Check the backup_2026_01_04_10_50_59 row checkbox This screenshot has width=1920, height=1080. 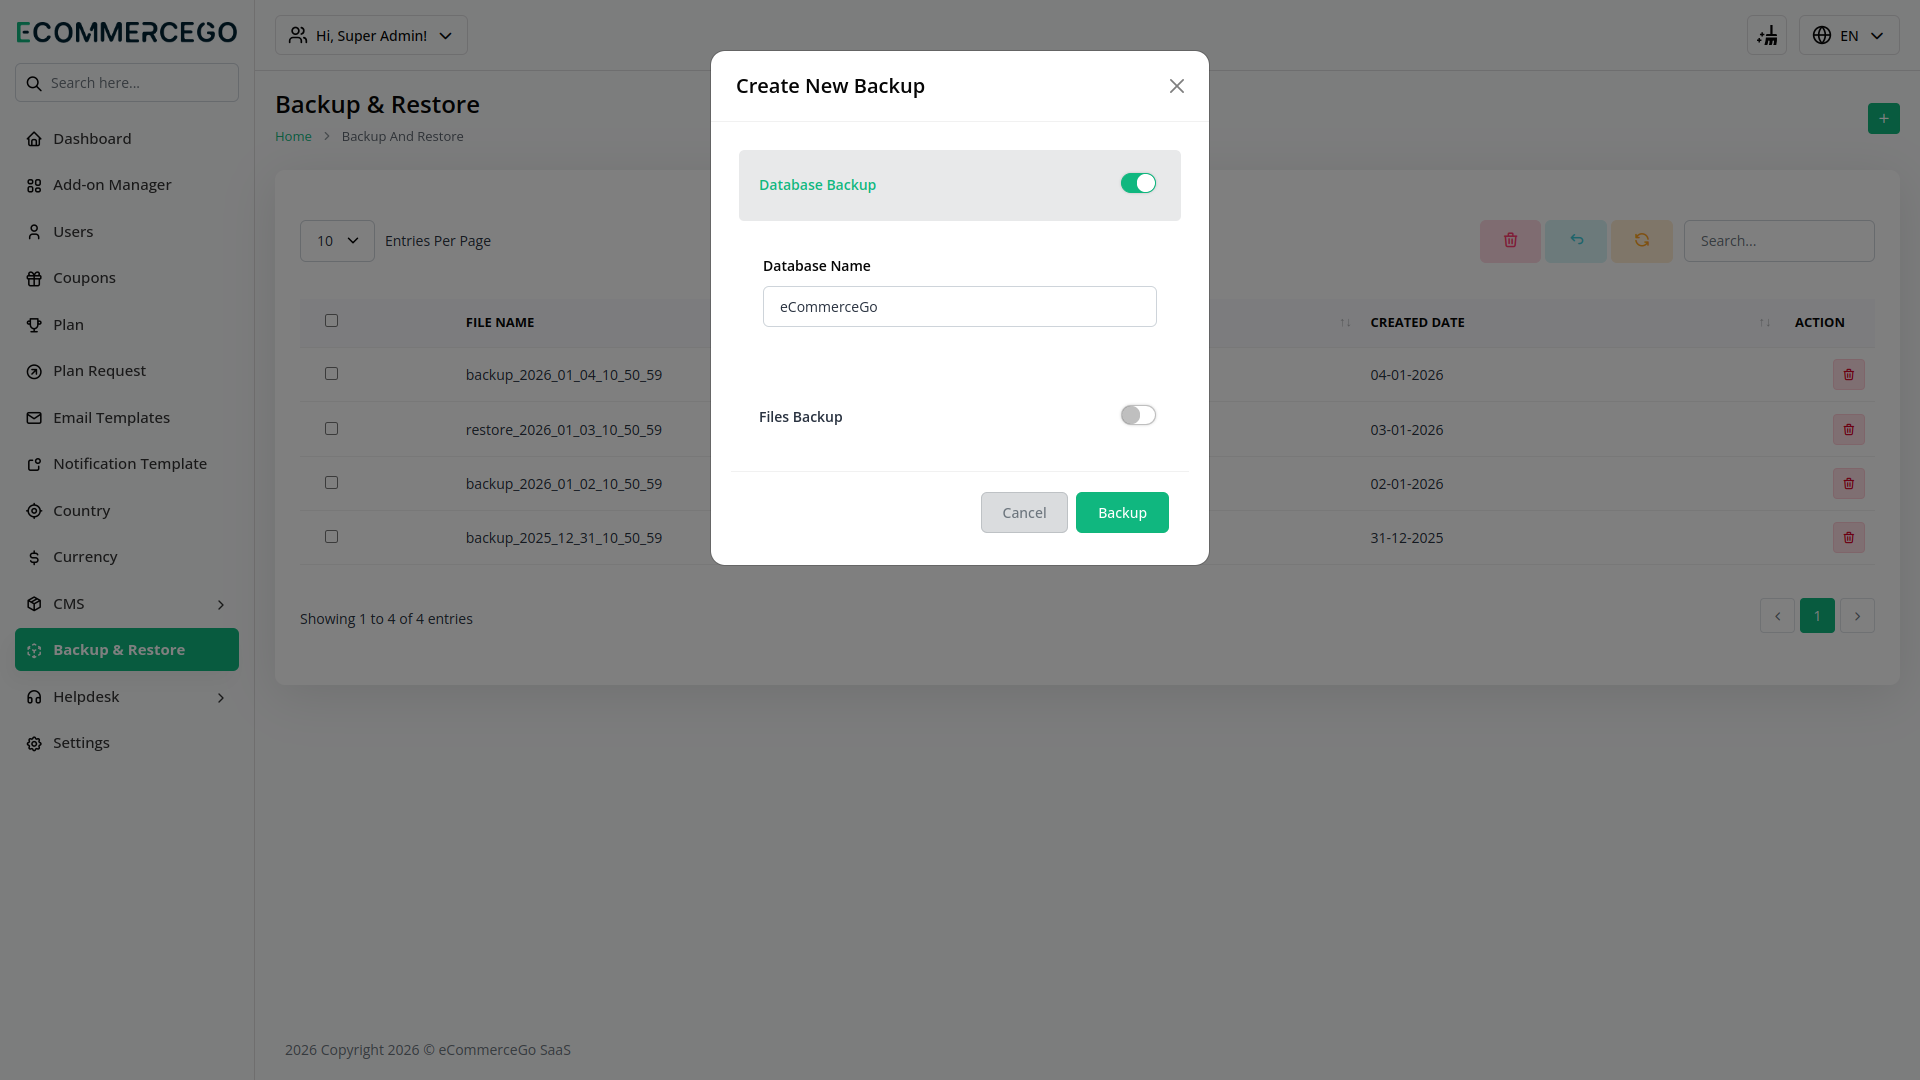coord(331,373)
